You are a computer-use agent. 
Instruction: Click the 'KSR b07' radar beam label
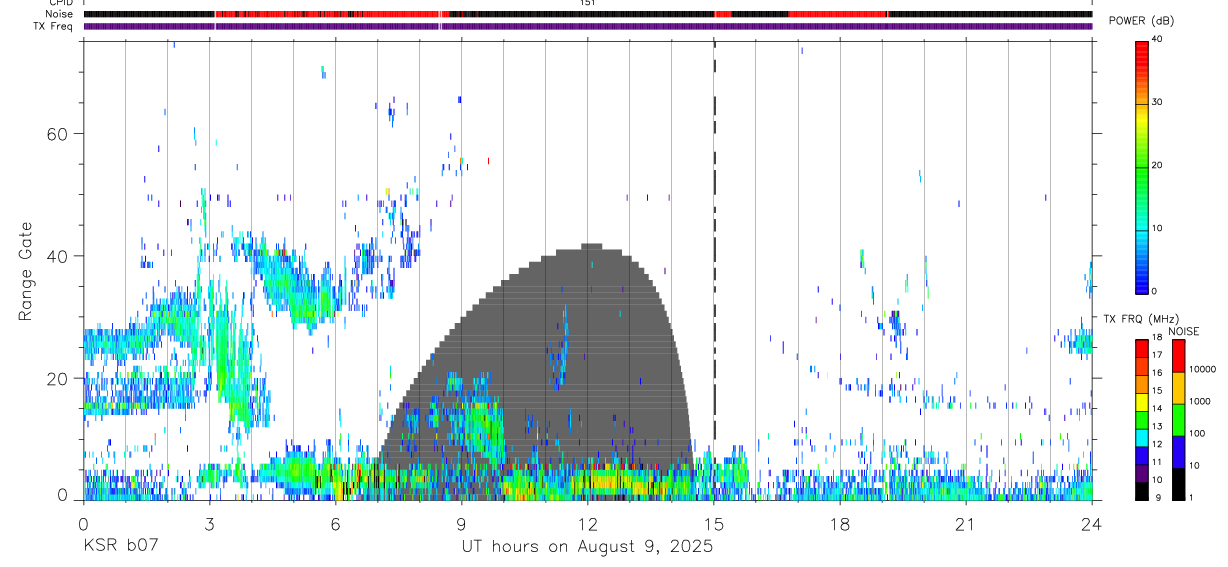coord(119,547)
